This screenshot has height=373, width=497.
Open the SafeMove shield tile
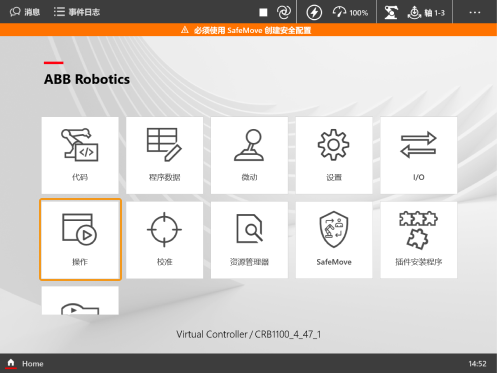point(334,240)
